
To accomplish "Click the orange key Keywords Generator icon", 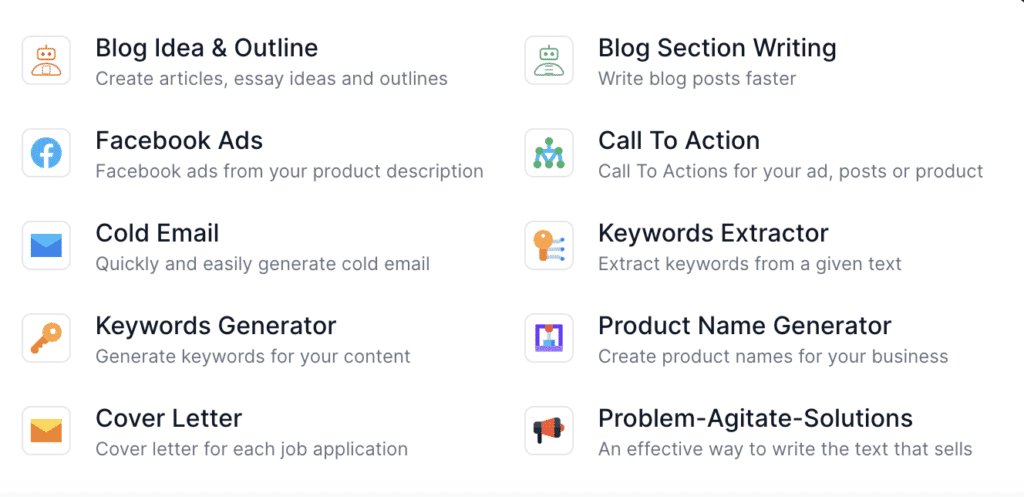I will click(x=46, y=338).
